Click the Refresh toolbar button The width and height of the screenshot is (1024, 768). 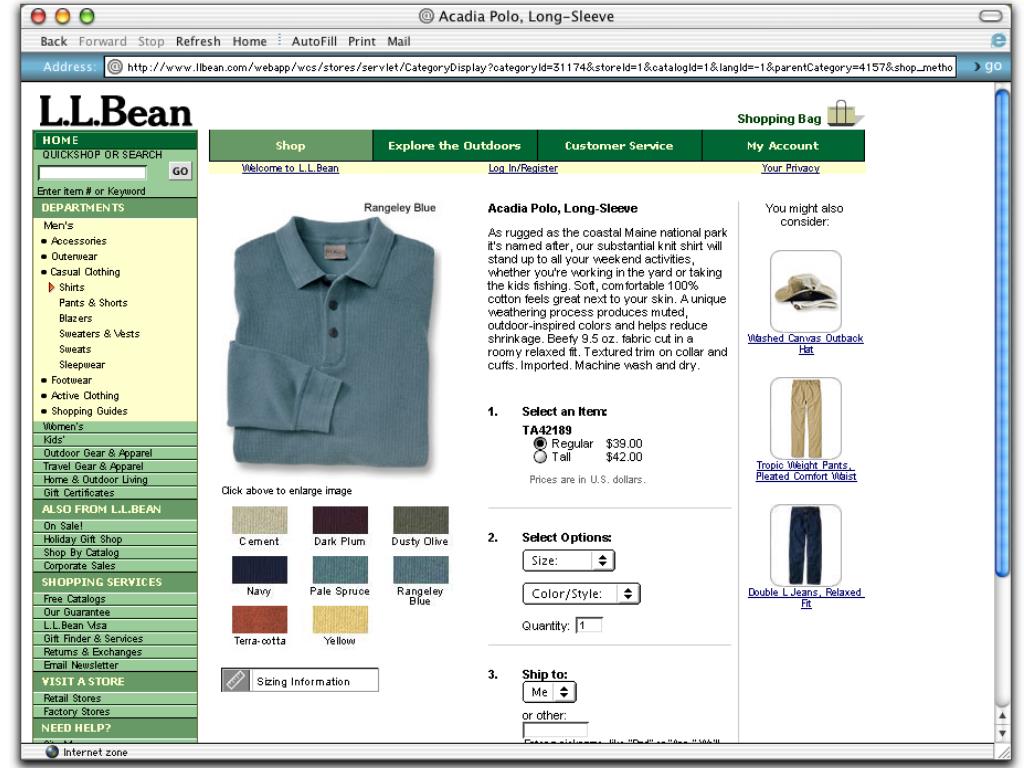click(198, 41)
